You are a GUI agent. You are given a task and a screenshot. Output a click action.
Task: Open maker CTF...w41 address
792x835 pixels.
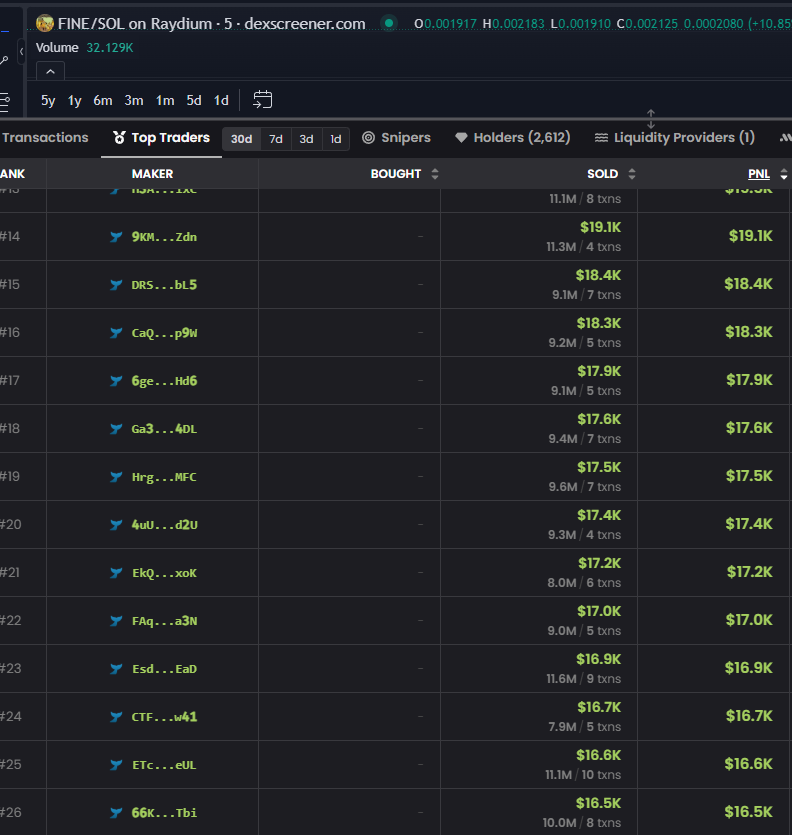click(x=164, y=717)
